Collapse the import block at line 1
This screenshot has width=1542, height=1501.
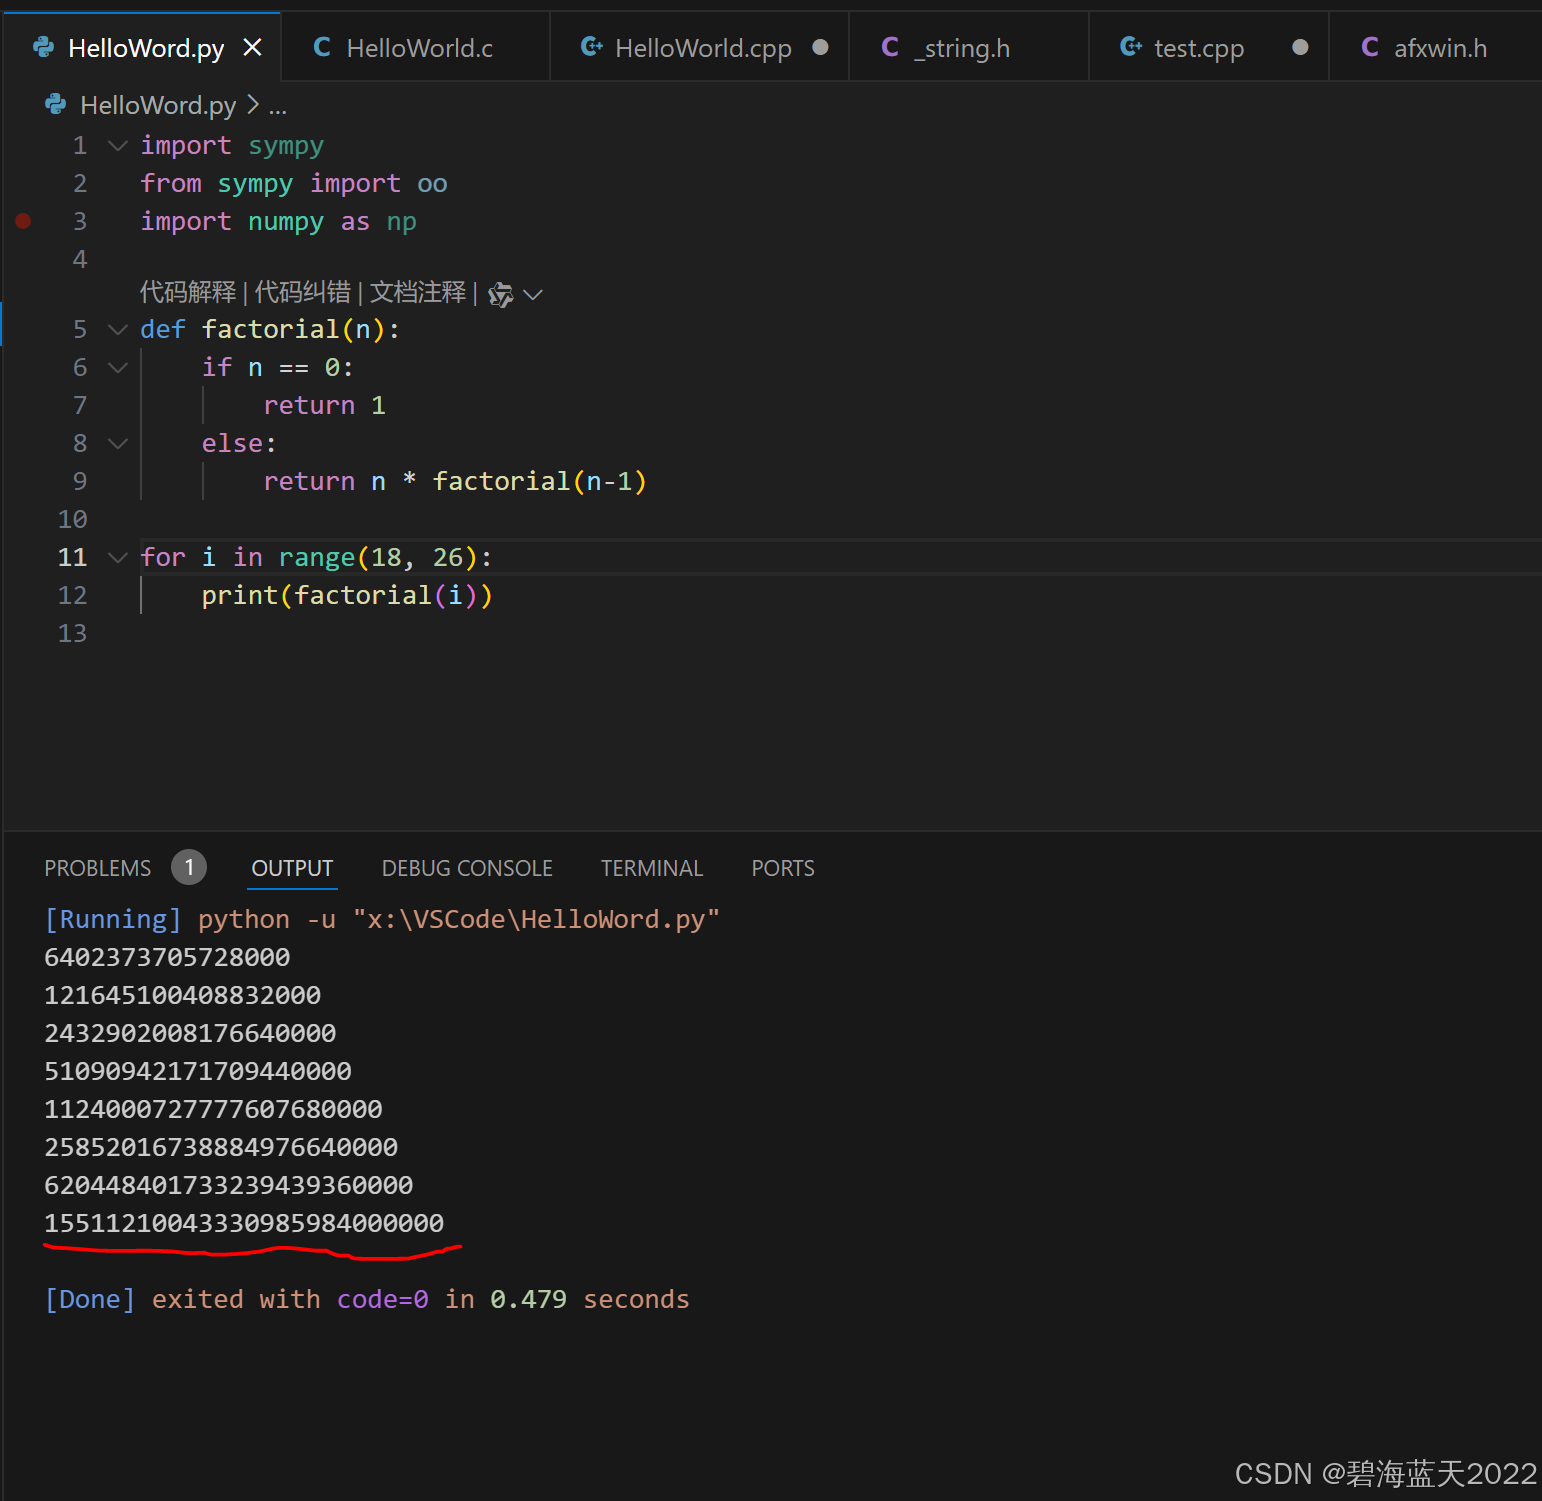point(117,146)
